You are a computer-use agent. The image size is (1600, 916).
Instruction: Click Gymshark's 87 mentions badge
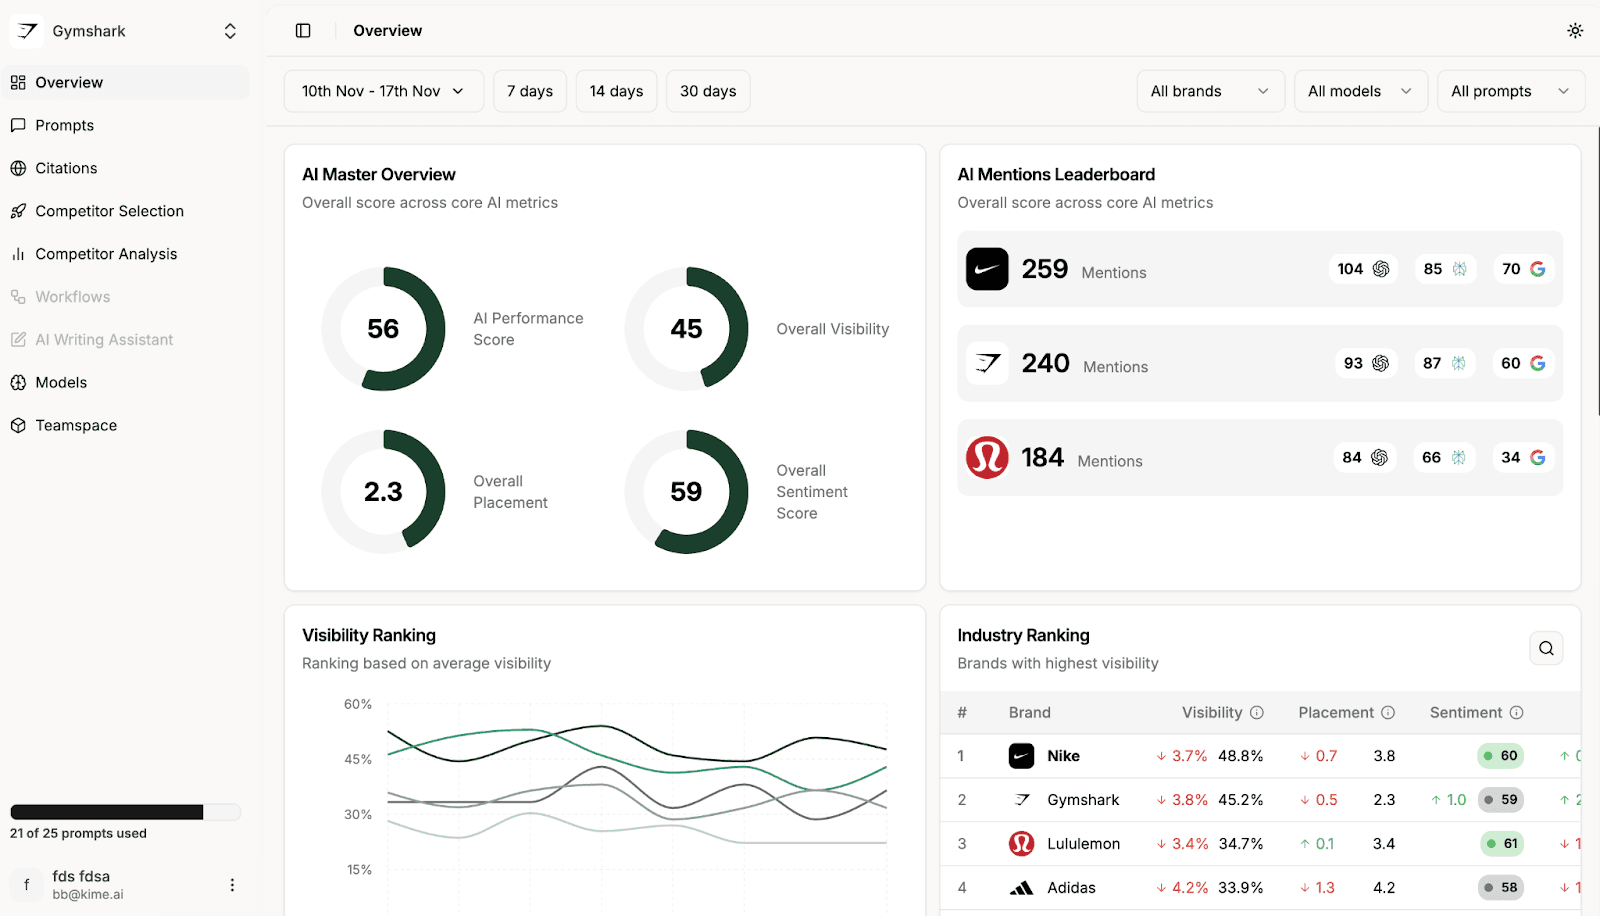(1445, 363)
